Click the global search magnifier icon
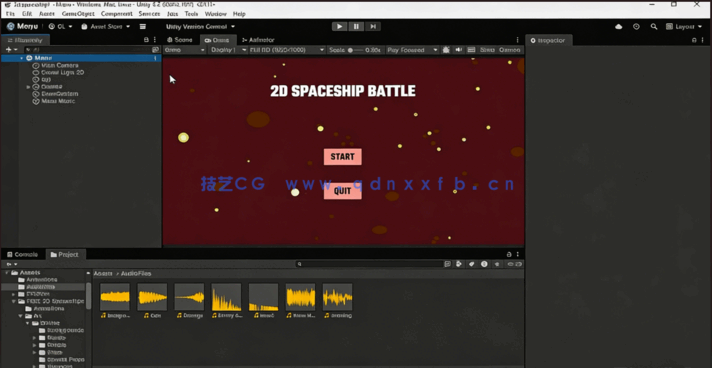Image resolution: width=712 pixels, height=368 pixels. click(x=654, y=27)
